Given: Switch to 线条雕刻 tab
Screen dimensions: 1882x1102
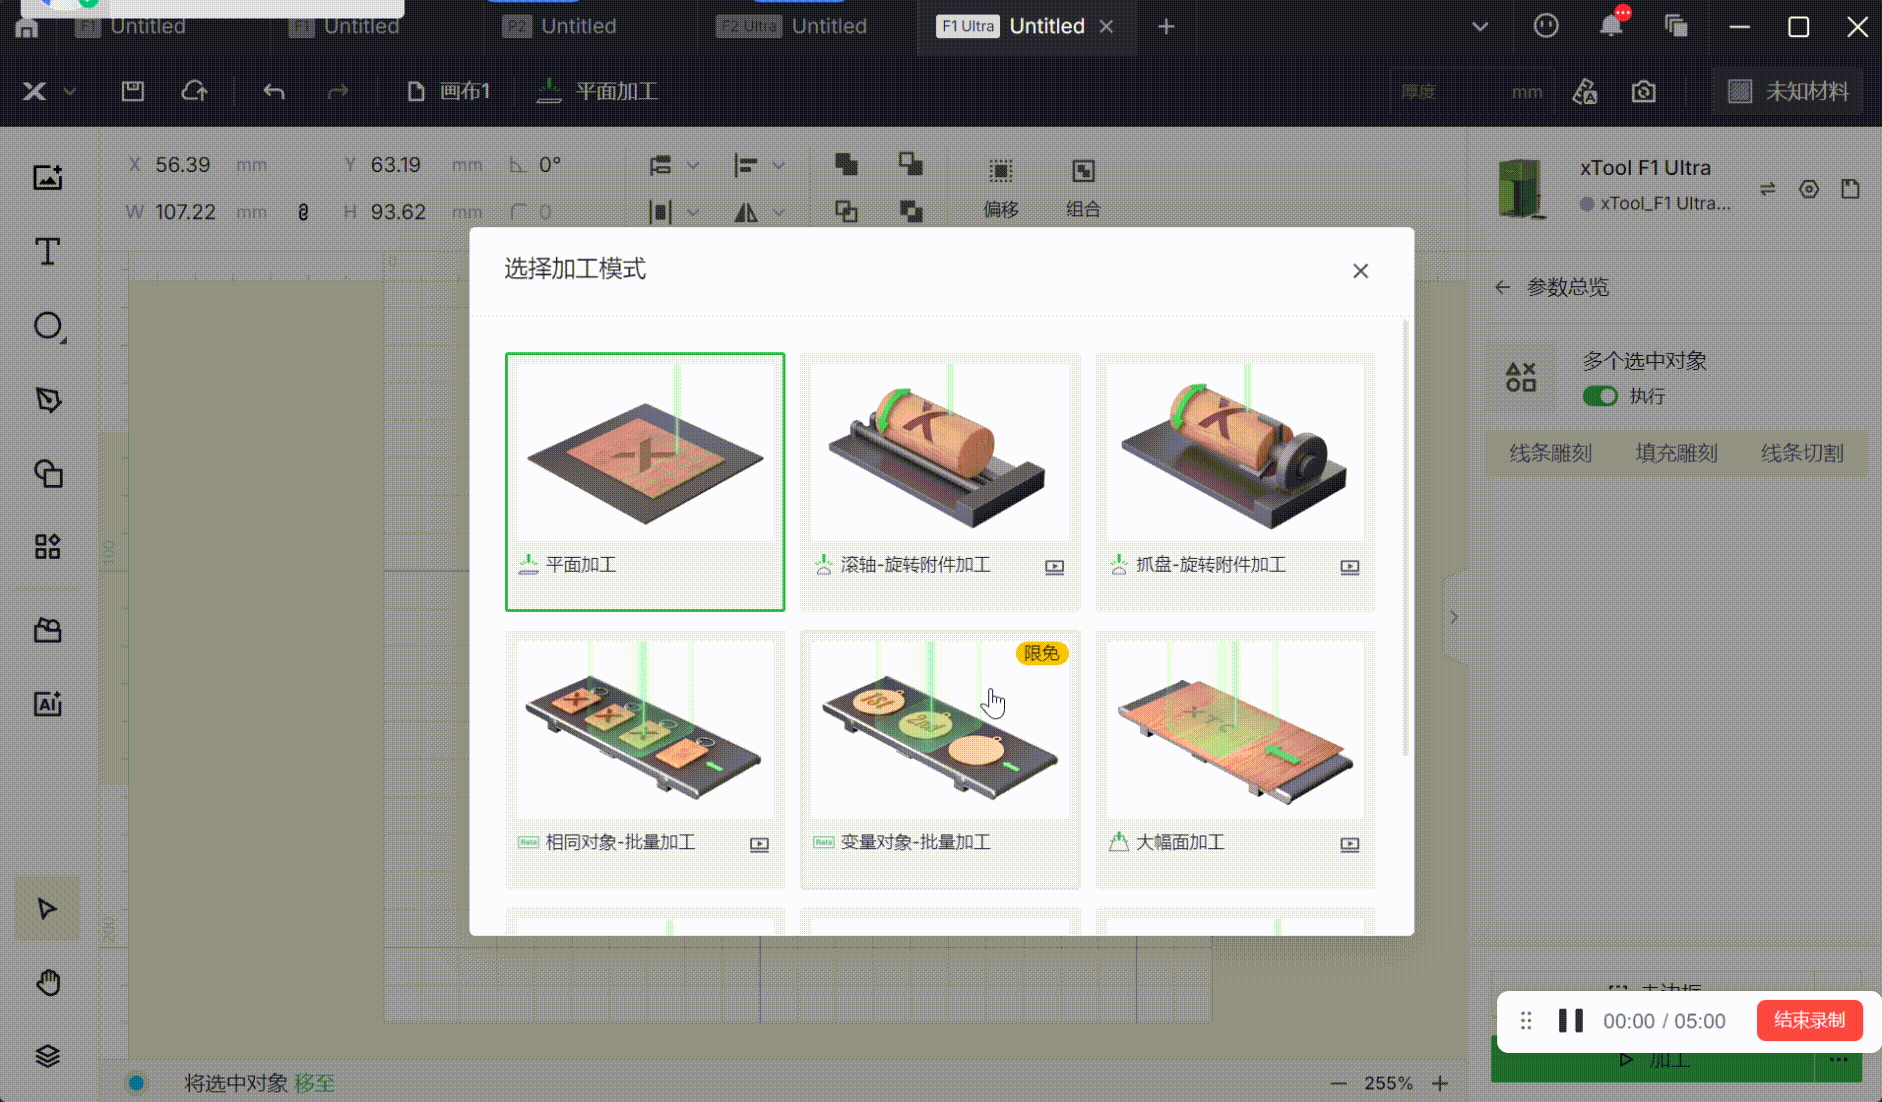Looking at the screenshot, I should tap(1550, 453).
